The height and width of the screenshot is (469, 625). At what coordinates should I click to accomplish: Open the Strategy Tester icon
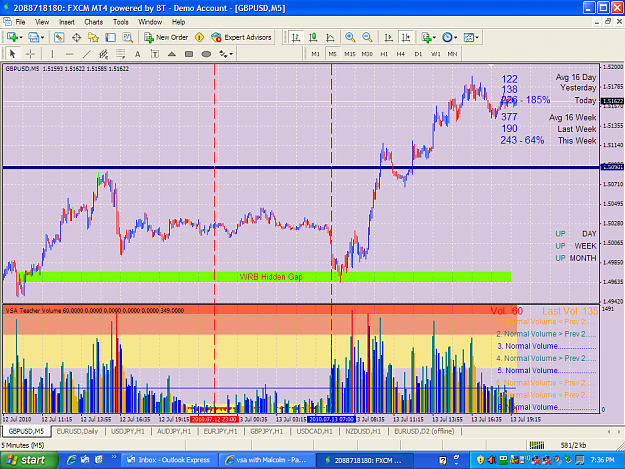[128, 37]
